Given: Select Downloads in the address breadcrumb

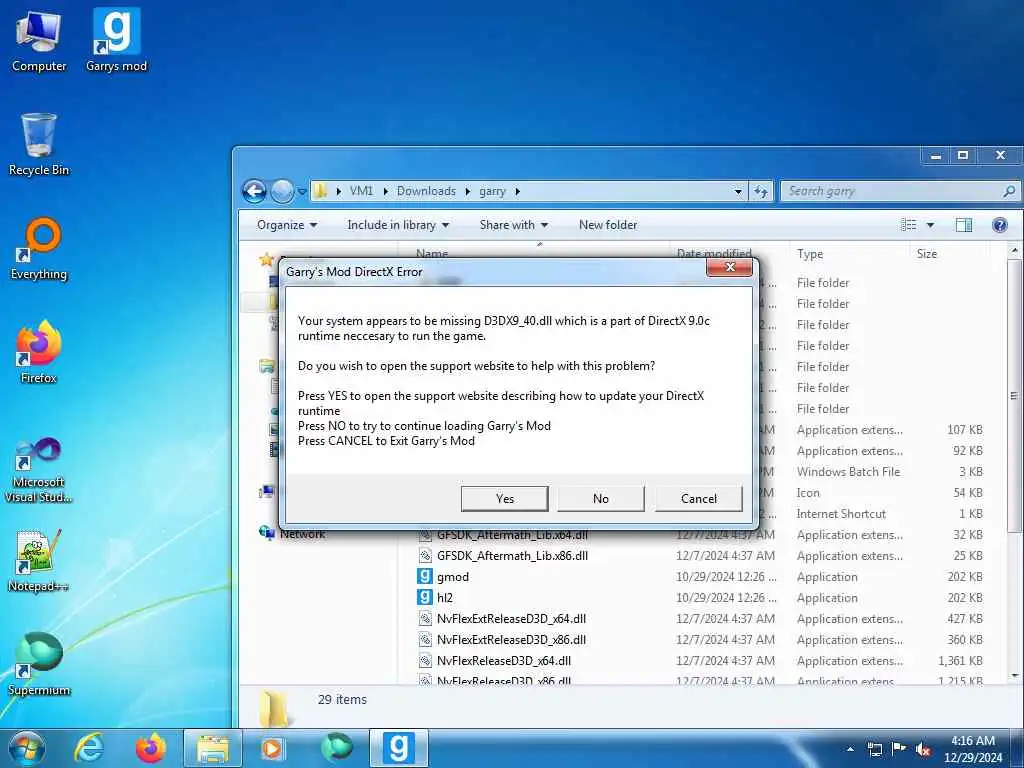Looking at the screenshot, I should pyautogui.click(x=426, y=191).
